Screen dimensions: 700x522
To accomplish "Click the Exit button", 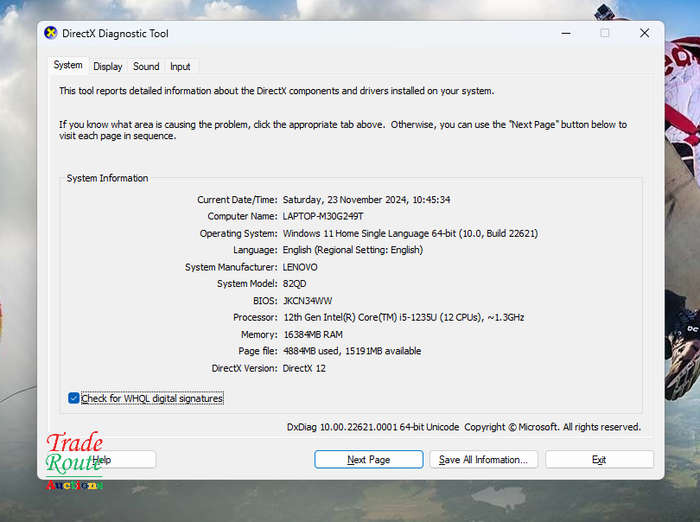I will [x=599, y=459].
